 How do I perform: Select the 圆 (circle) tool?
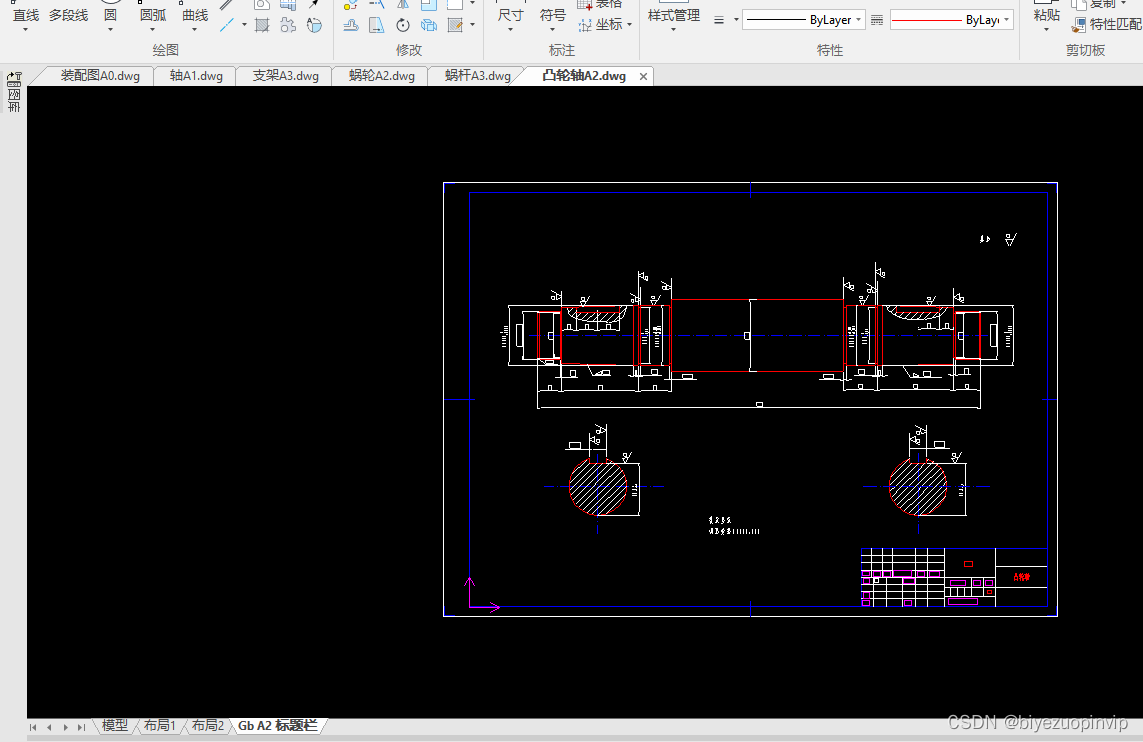point(110,15)
